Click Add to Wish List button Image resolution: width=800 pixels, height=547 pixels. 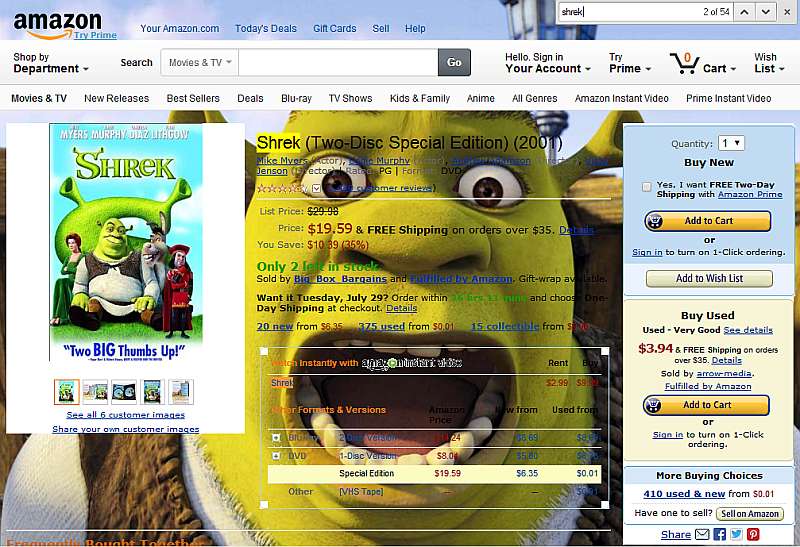point(709,279)
